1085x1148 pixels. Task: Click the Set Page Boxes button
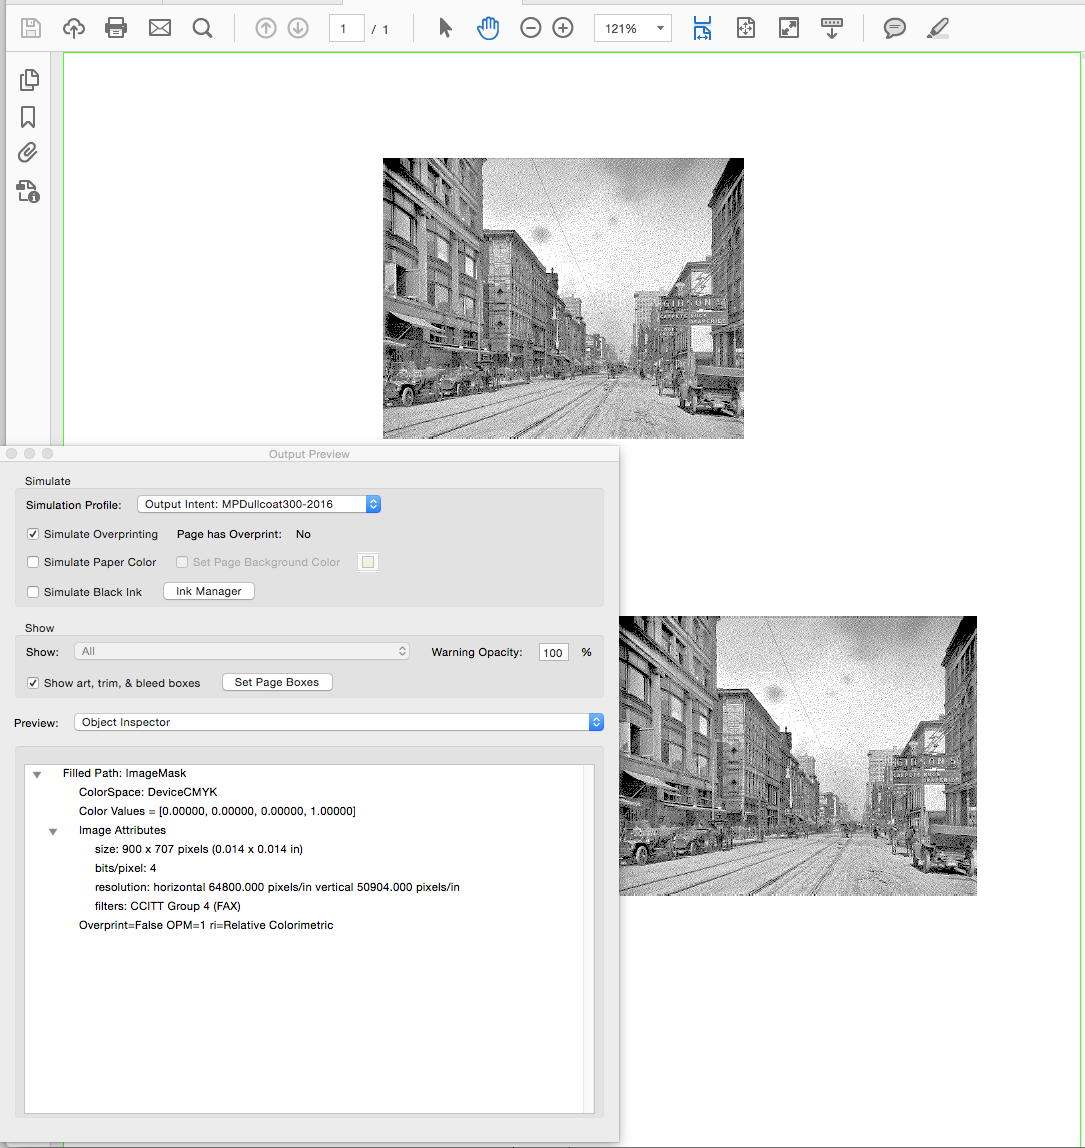(277, 682)
